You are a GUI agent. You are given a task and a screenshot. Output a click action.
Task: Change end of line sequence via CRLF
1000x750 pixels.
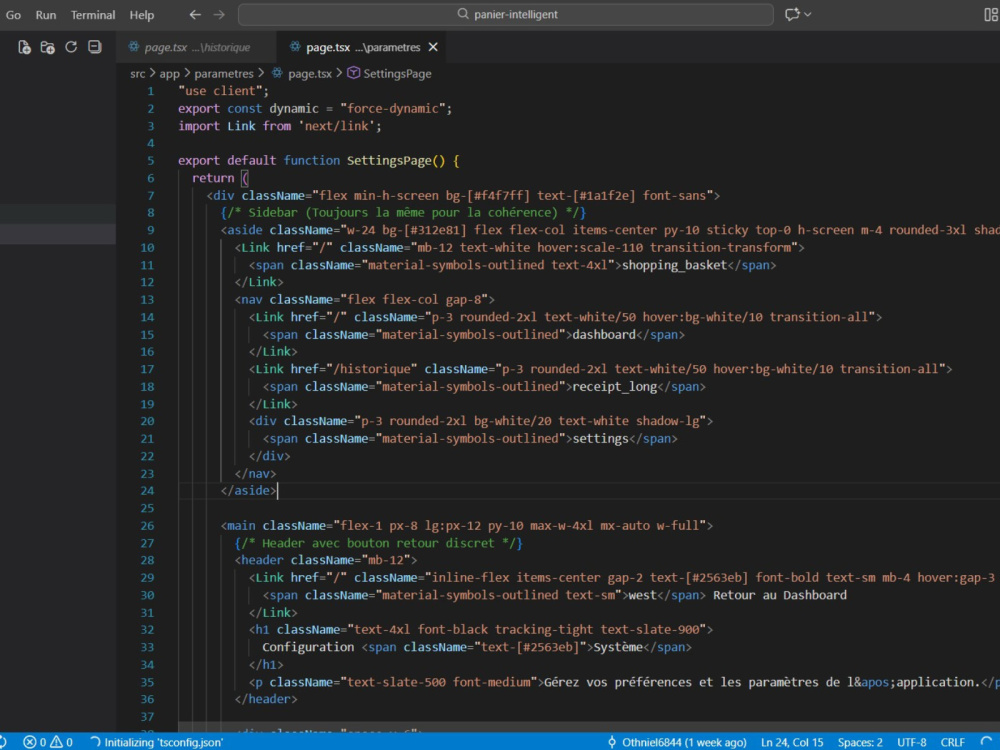coord(952,742)
